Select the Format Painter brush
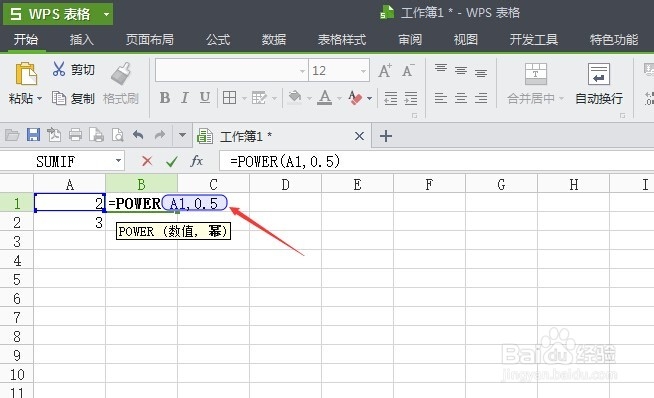This screenshot has height=398, width=654. click(121, 74)
